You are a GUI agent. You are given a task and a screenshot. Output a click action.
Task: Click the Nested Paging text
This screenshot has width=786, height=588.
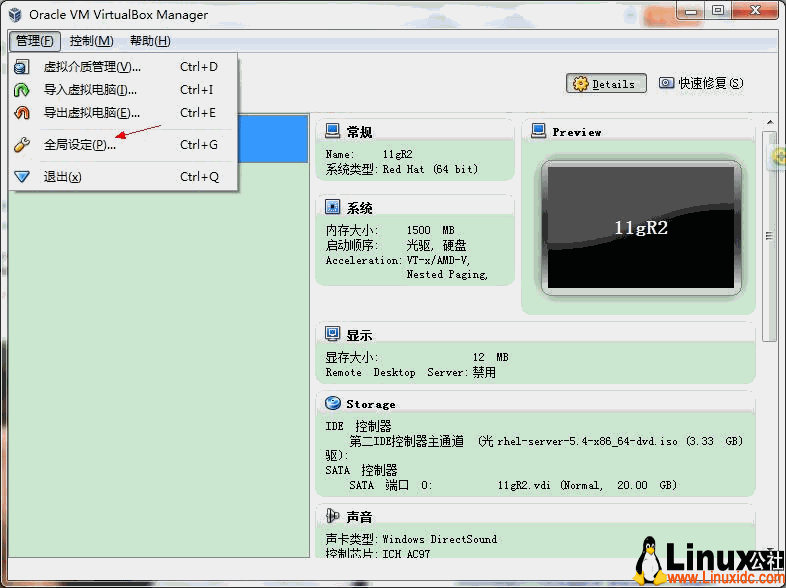[447, 275]
